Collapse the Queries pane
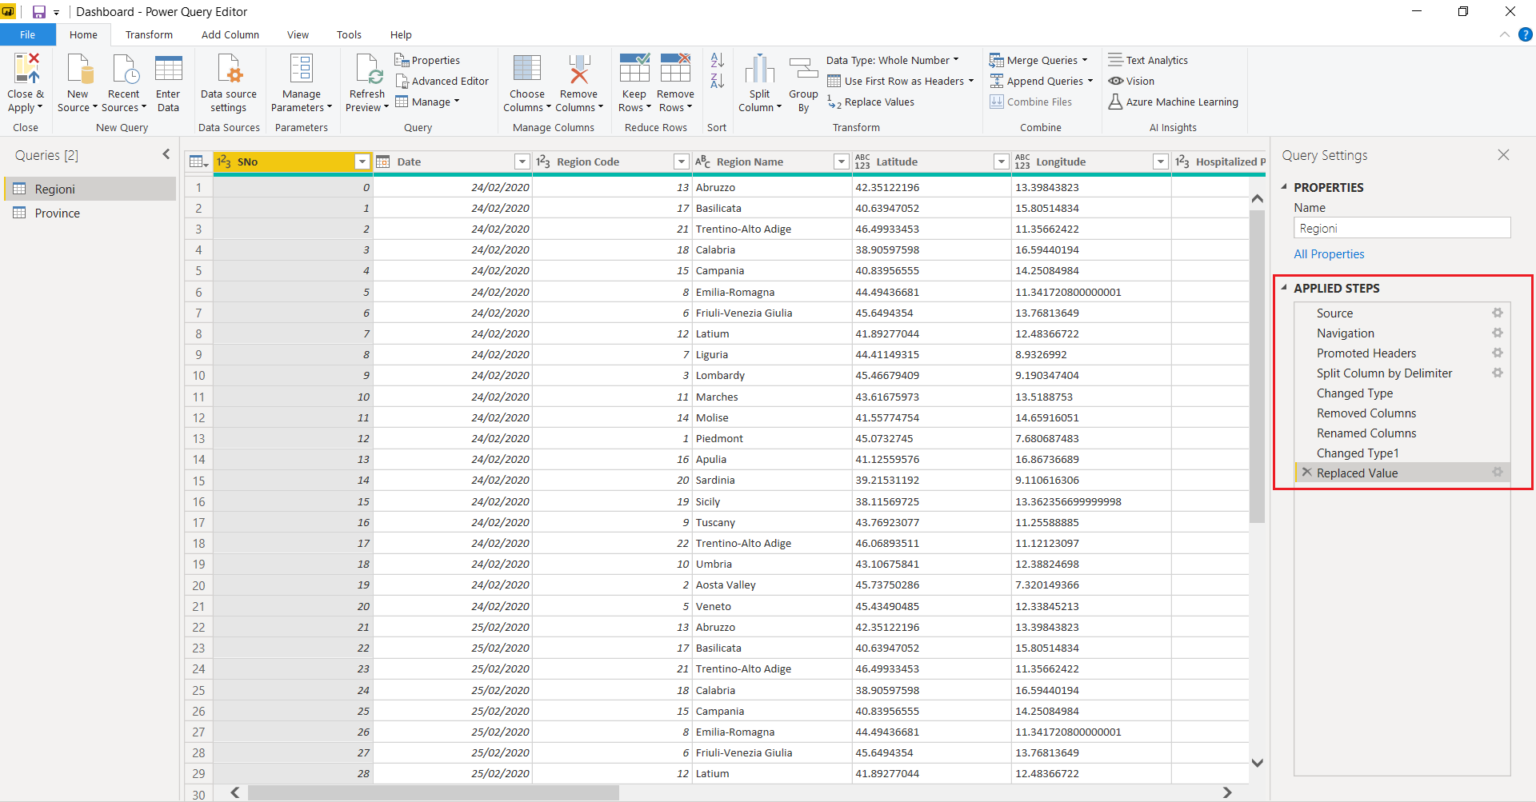This screenshot has height=802, width=1536. (166, 154)
